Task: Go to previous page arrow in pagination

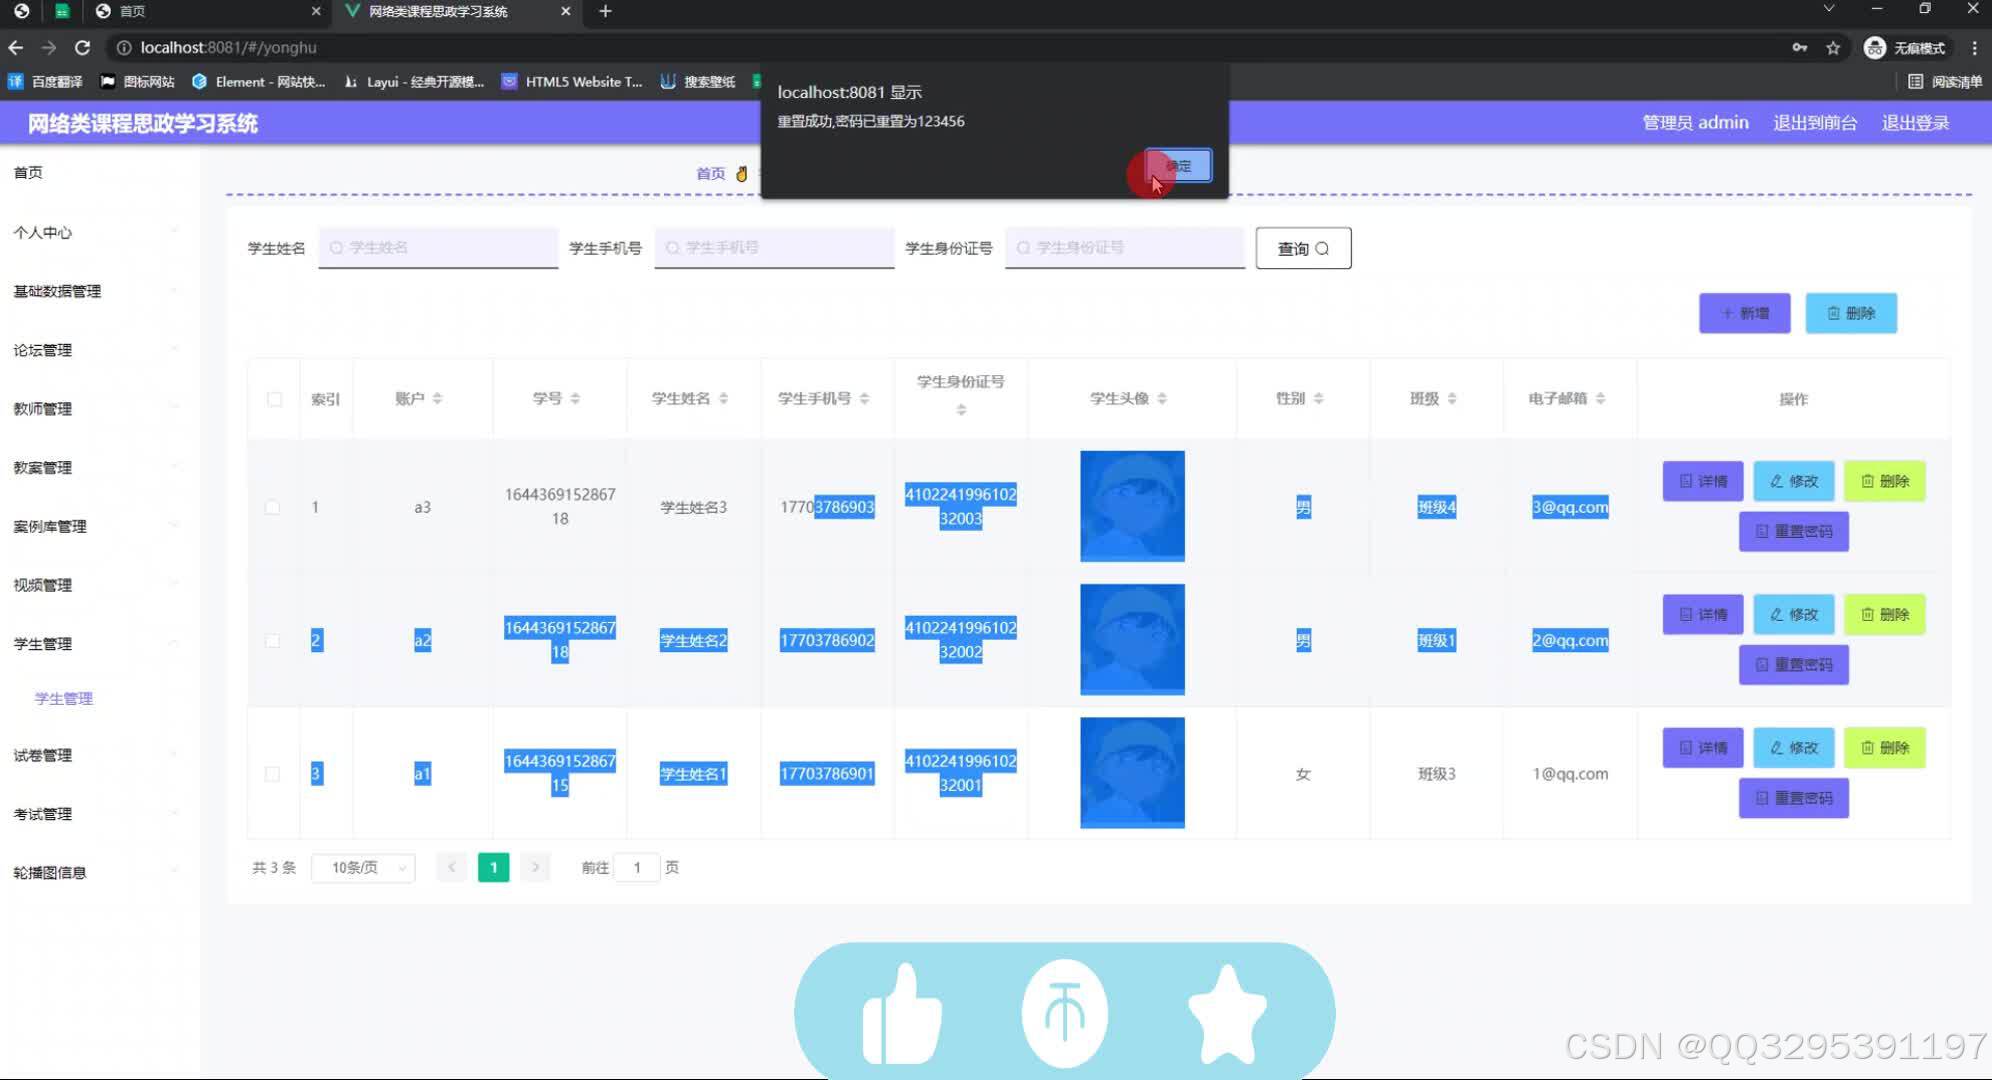Action: pos(452,867)
